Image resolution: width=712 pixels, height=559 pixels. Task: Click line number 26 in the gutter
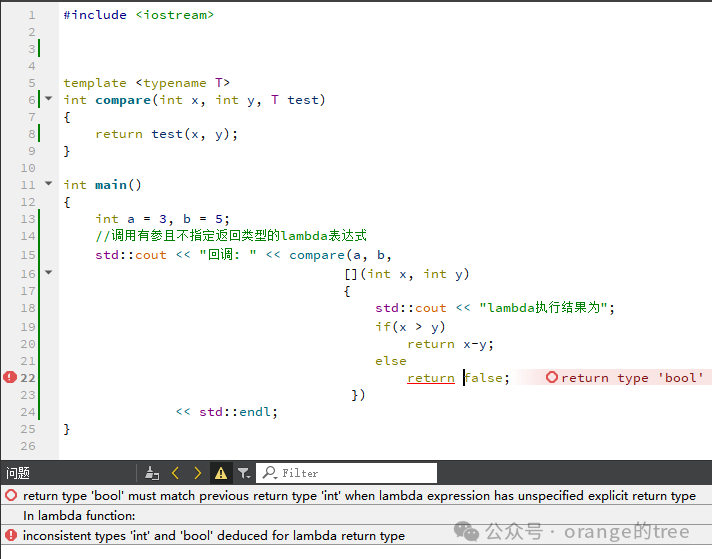pyautogui.click(x=28, y=446)
